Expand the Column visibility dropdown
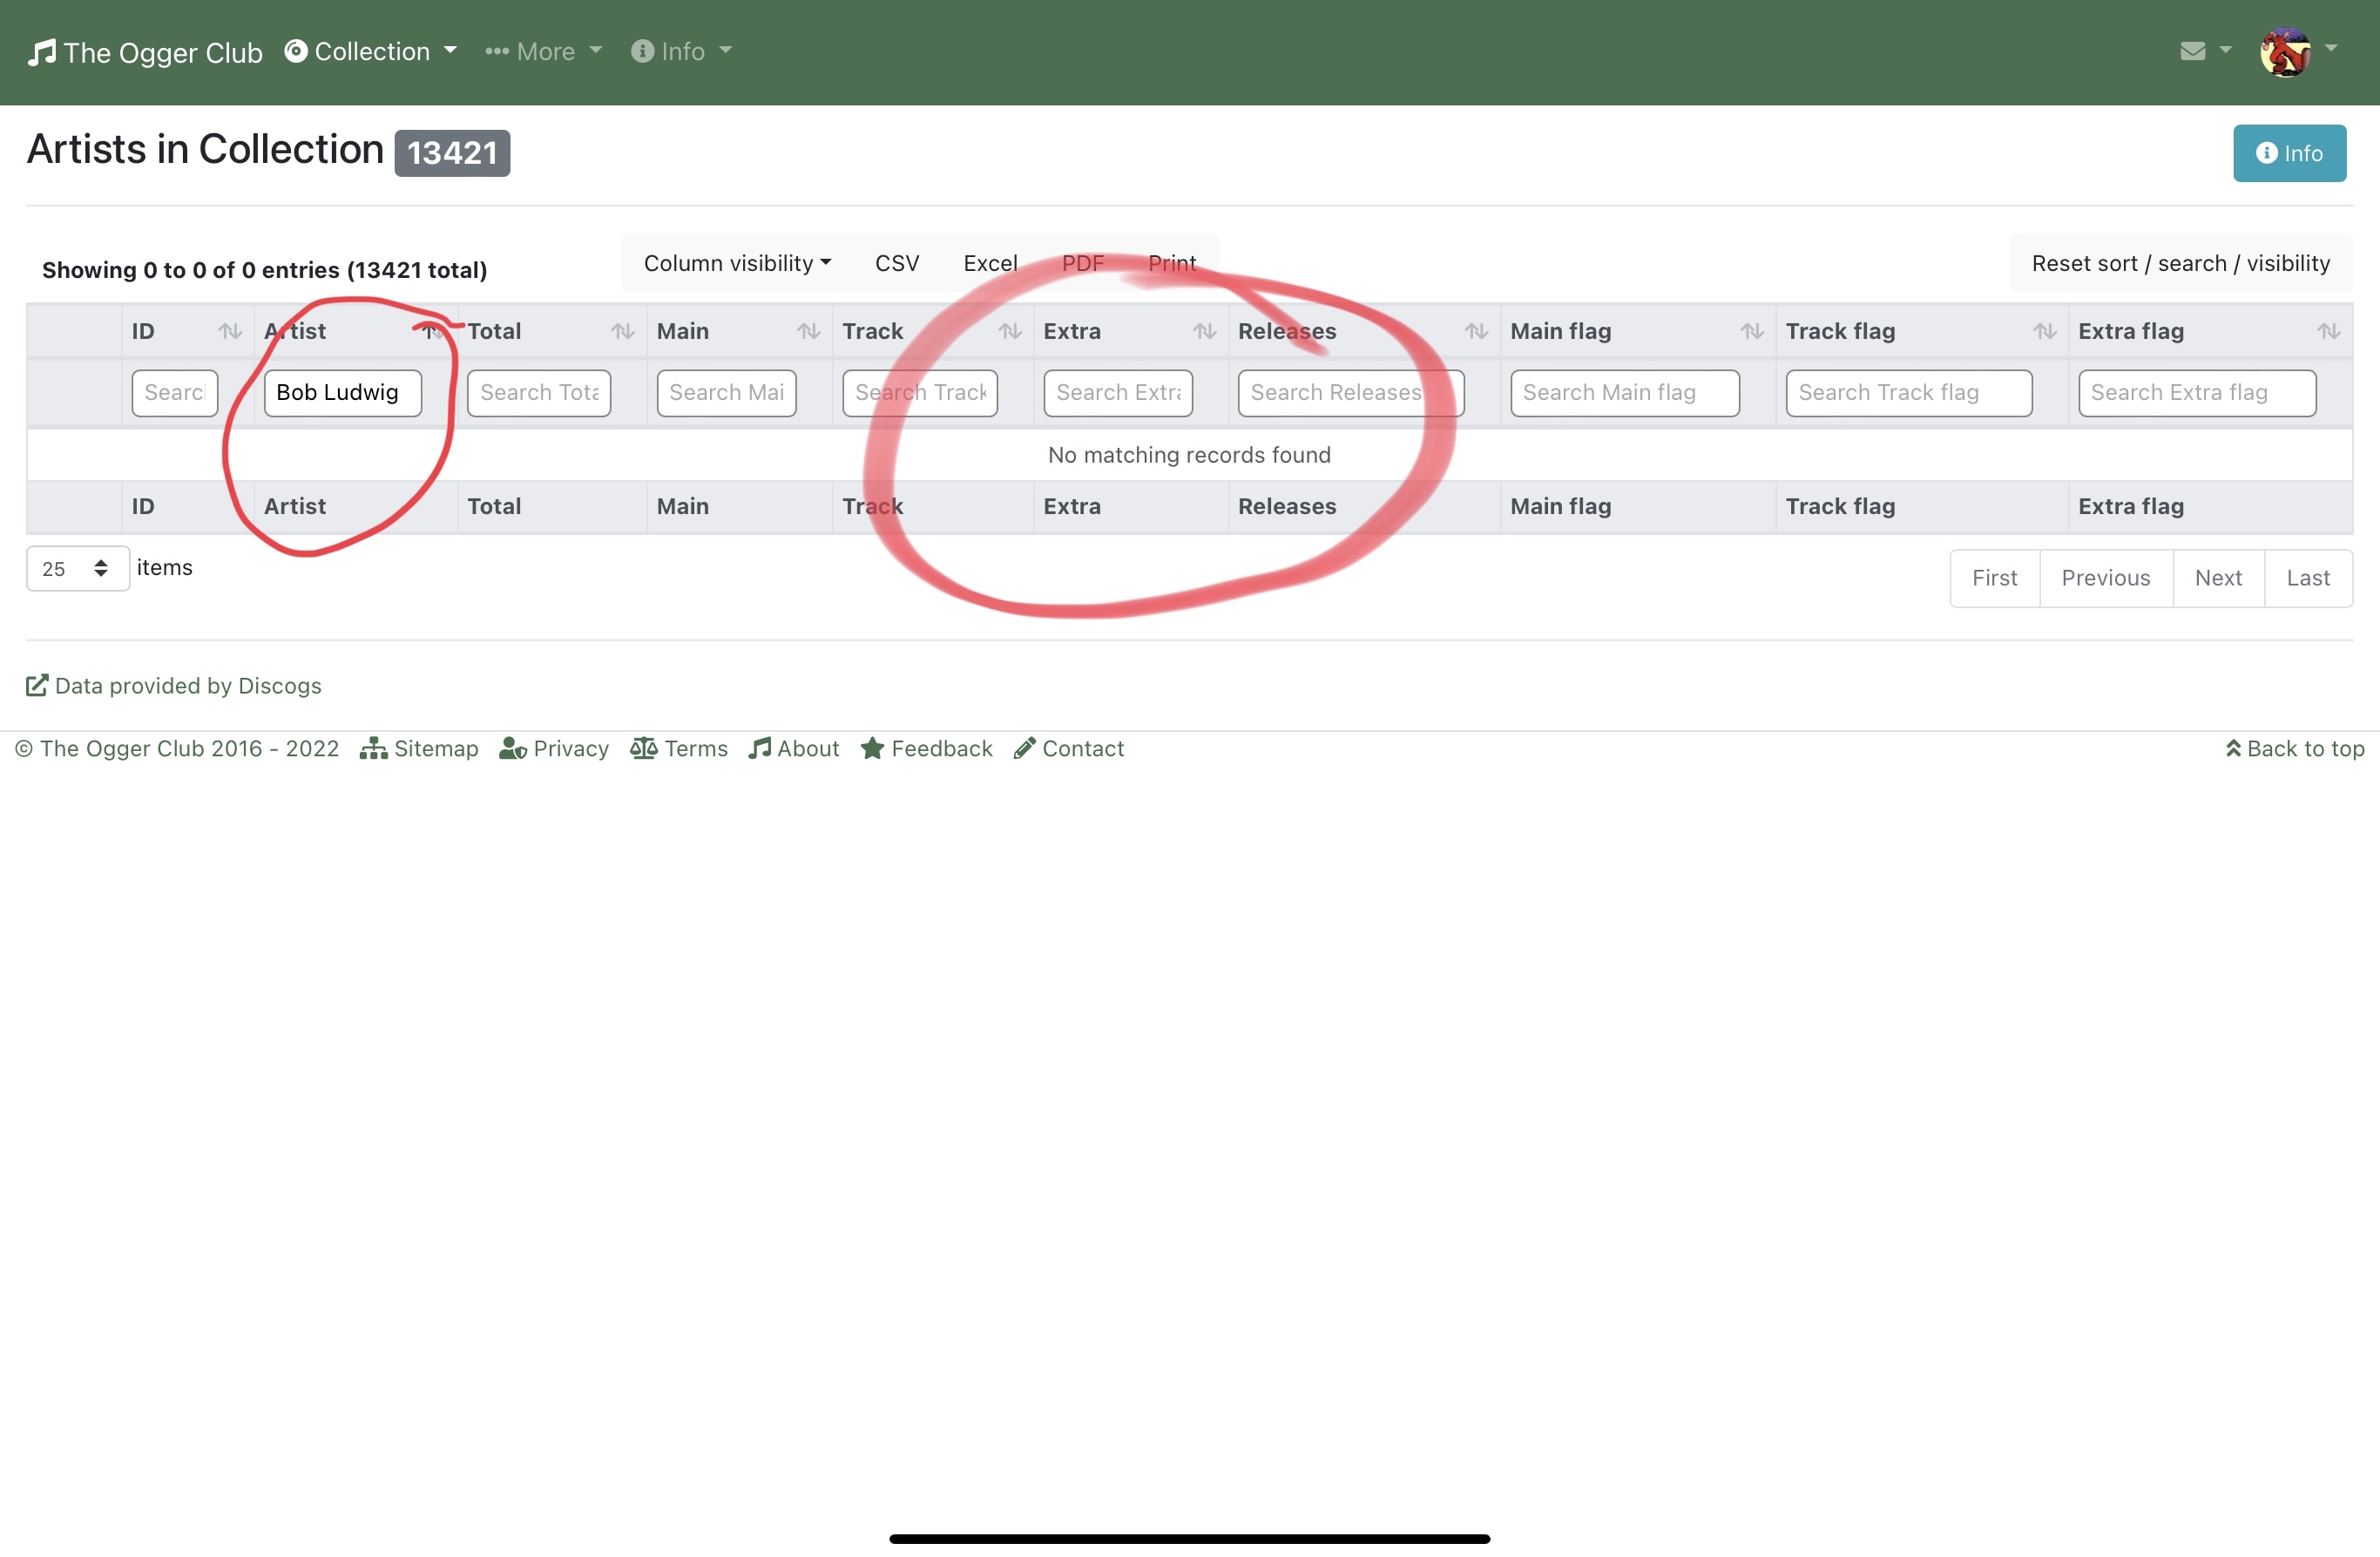This screenshot has height=1557, width=2380. click(737, 264)
